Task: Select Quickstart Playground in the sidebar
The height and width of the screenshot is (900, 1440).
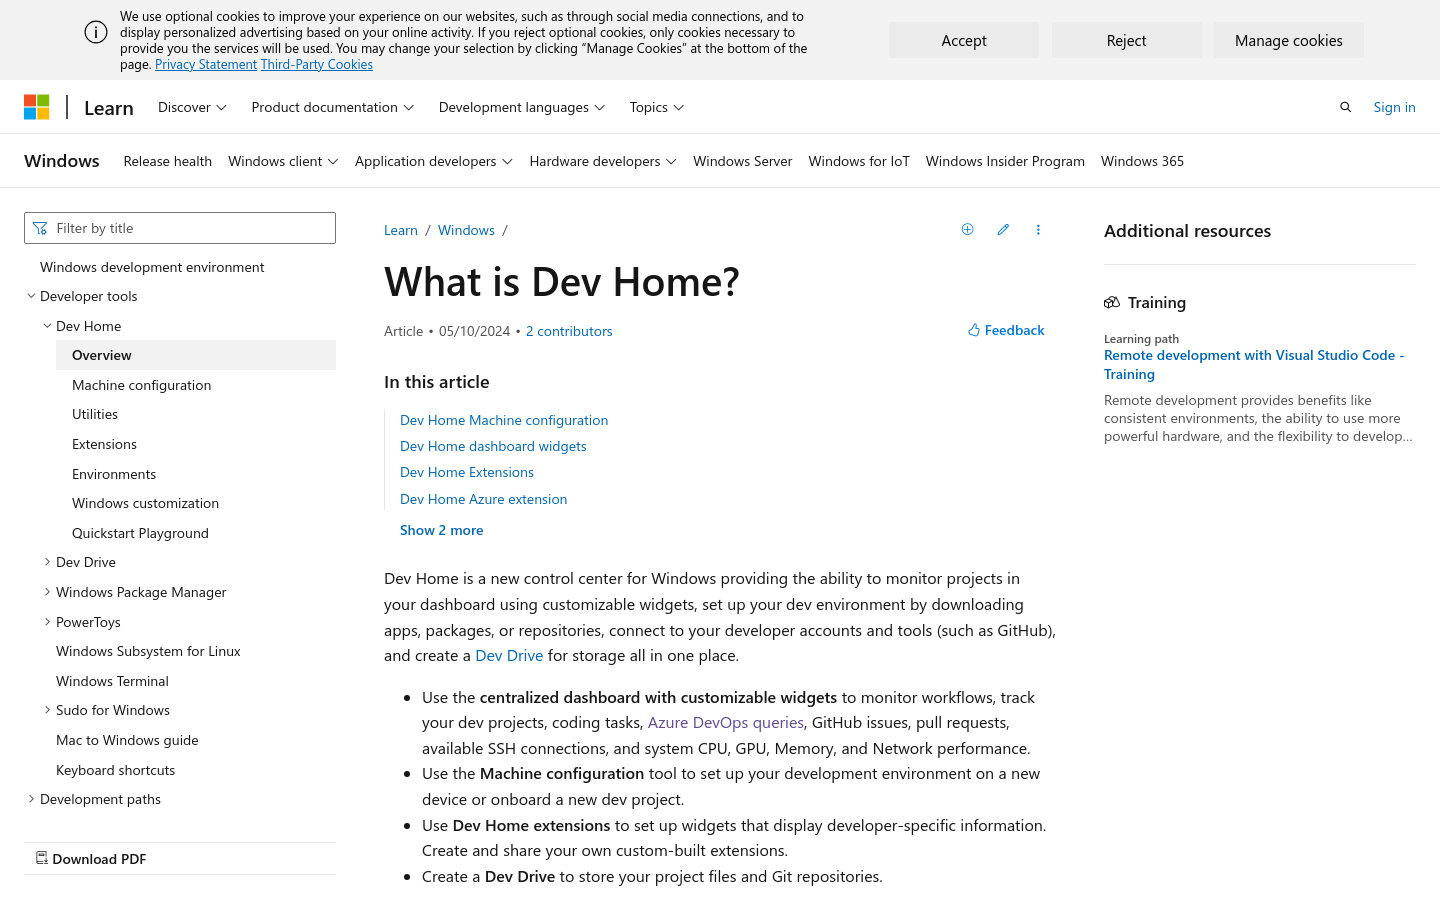Action: [x=140, y=533]
